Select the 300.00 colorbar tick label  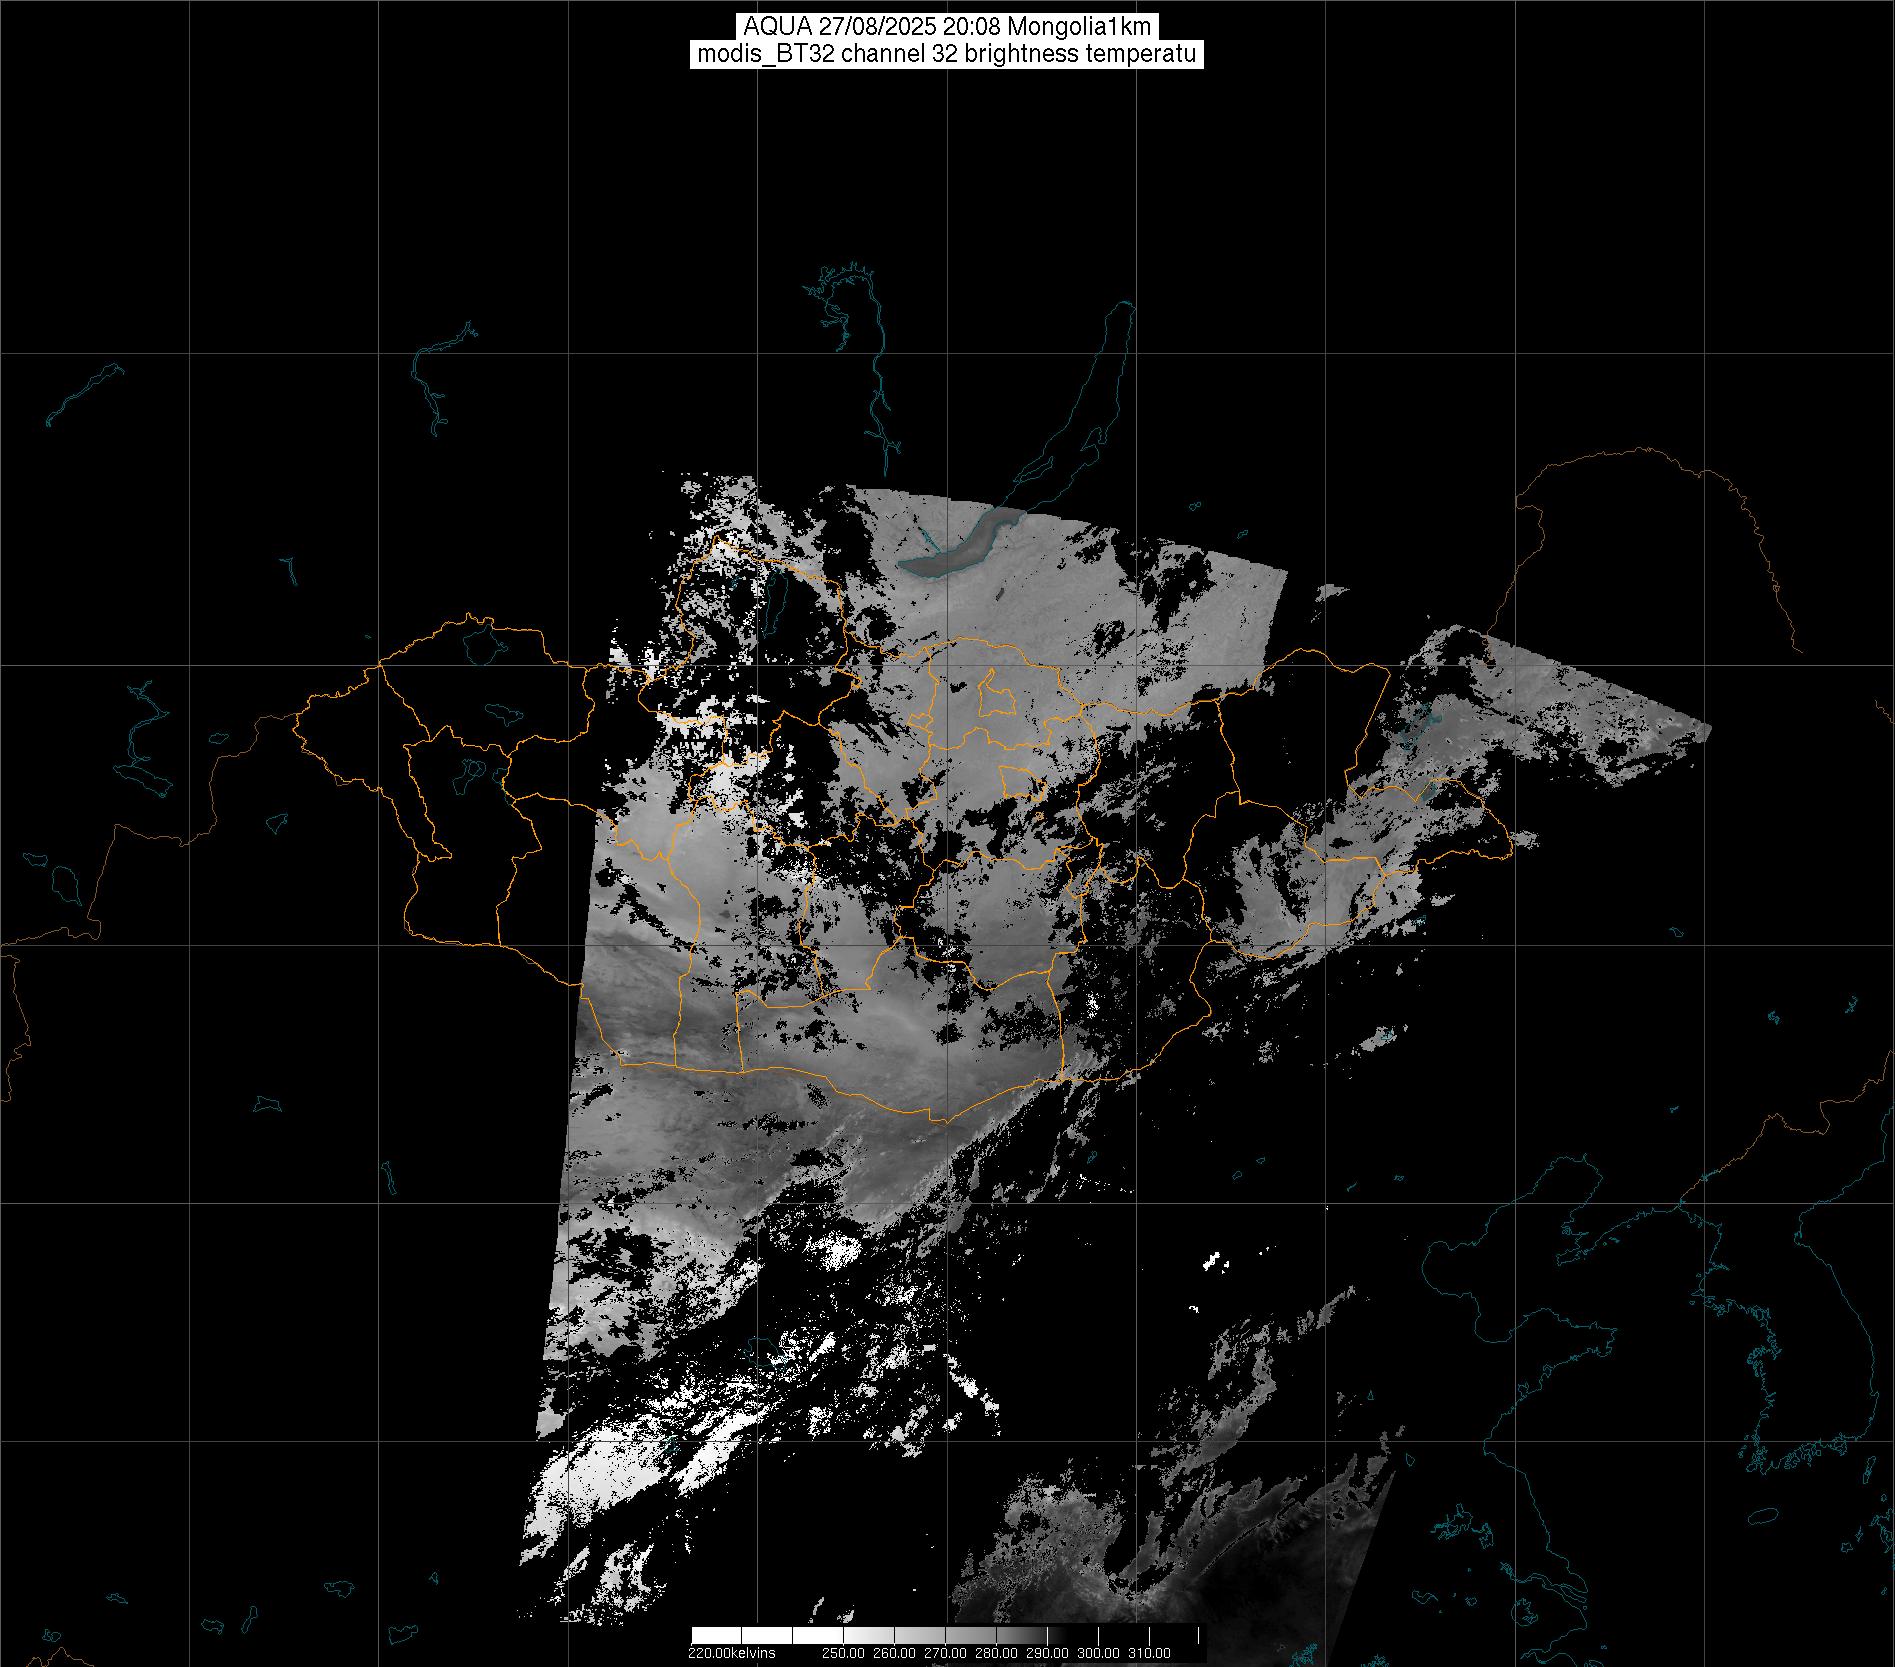1098,1652
